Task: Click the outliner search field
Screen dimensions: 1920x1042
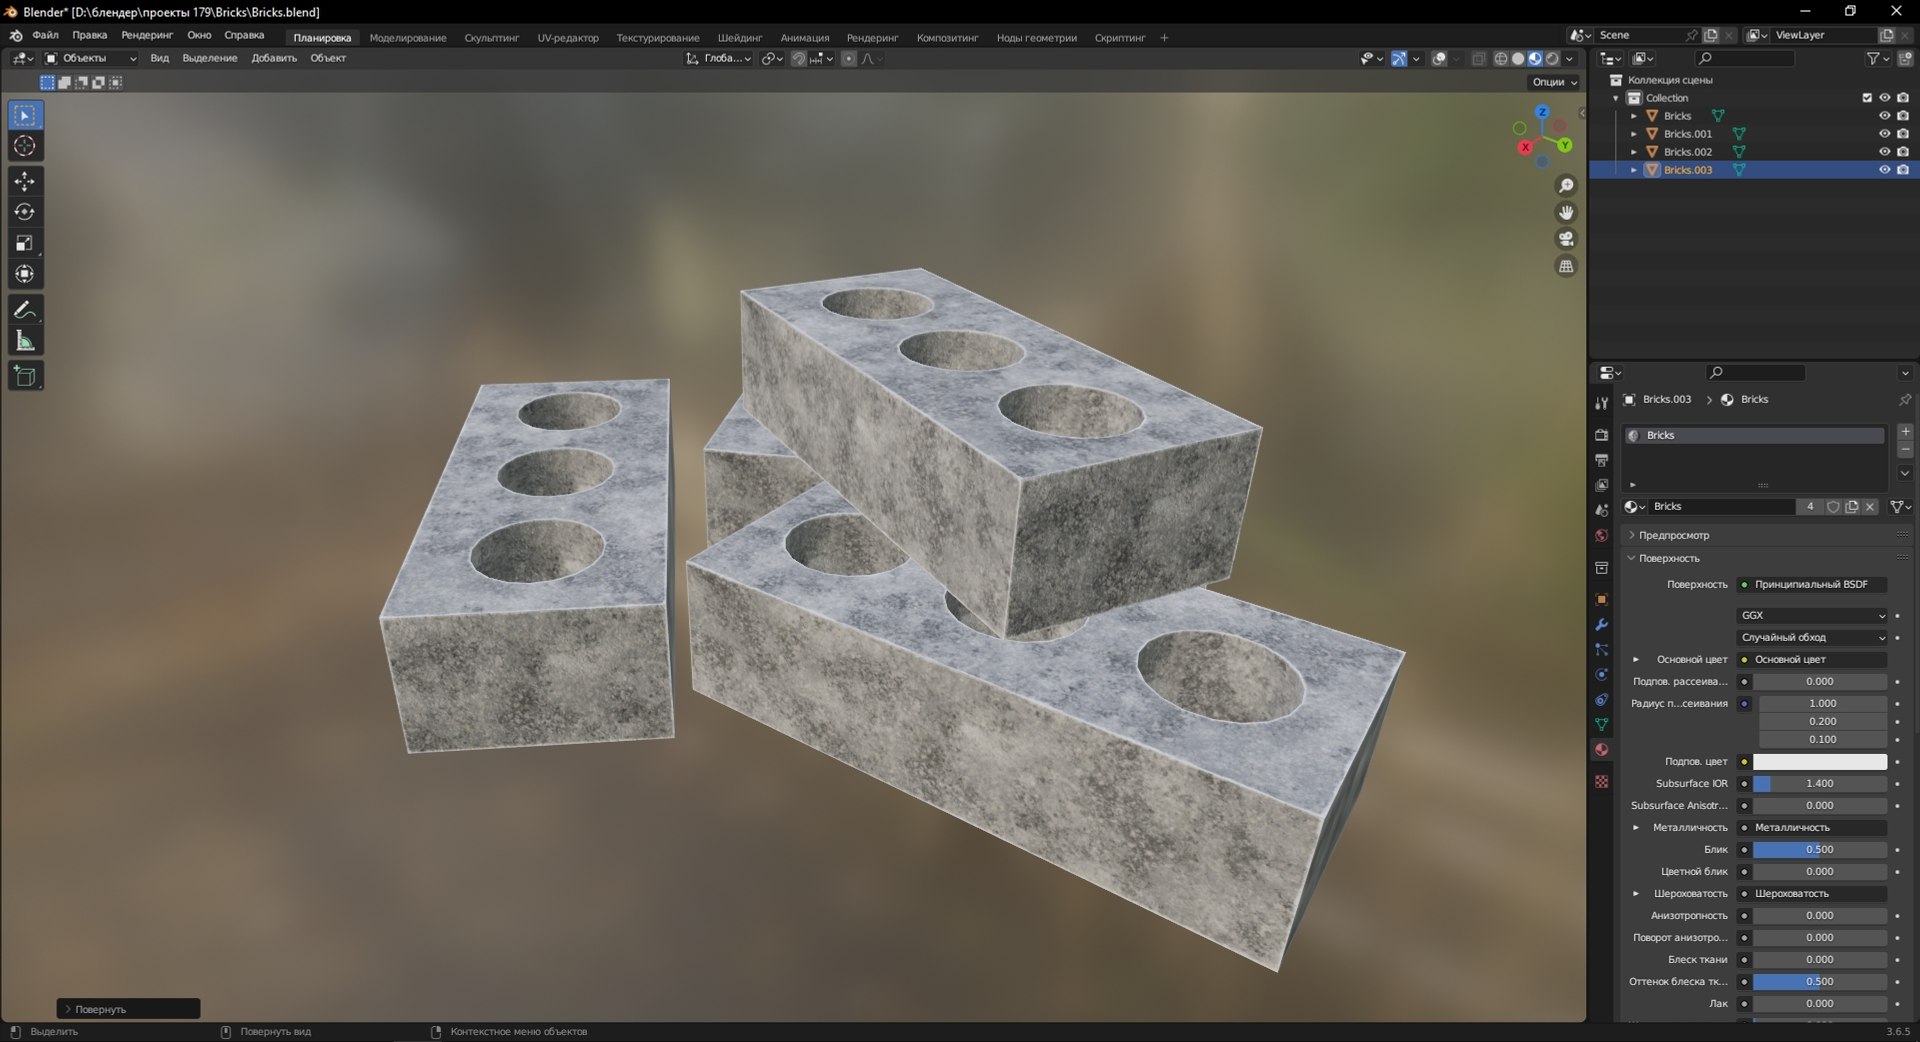Action: coord(1744,59)
